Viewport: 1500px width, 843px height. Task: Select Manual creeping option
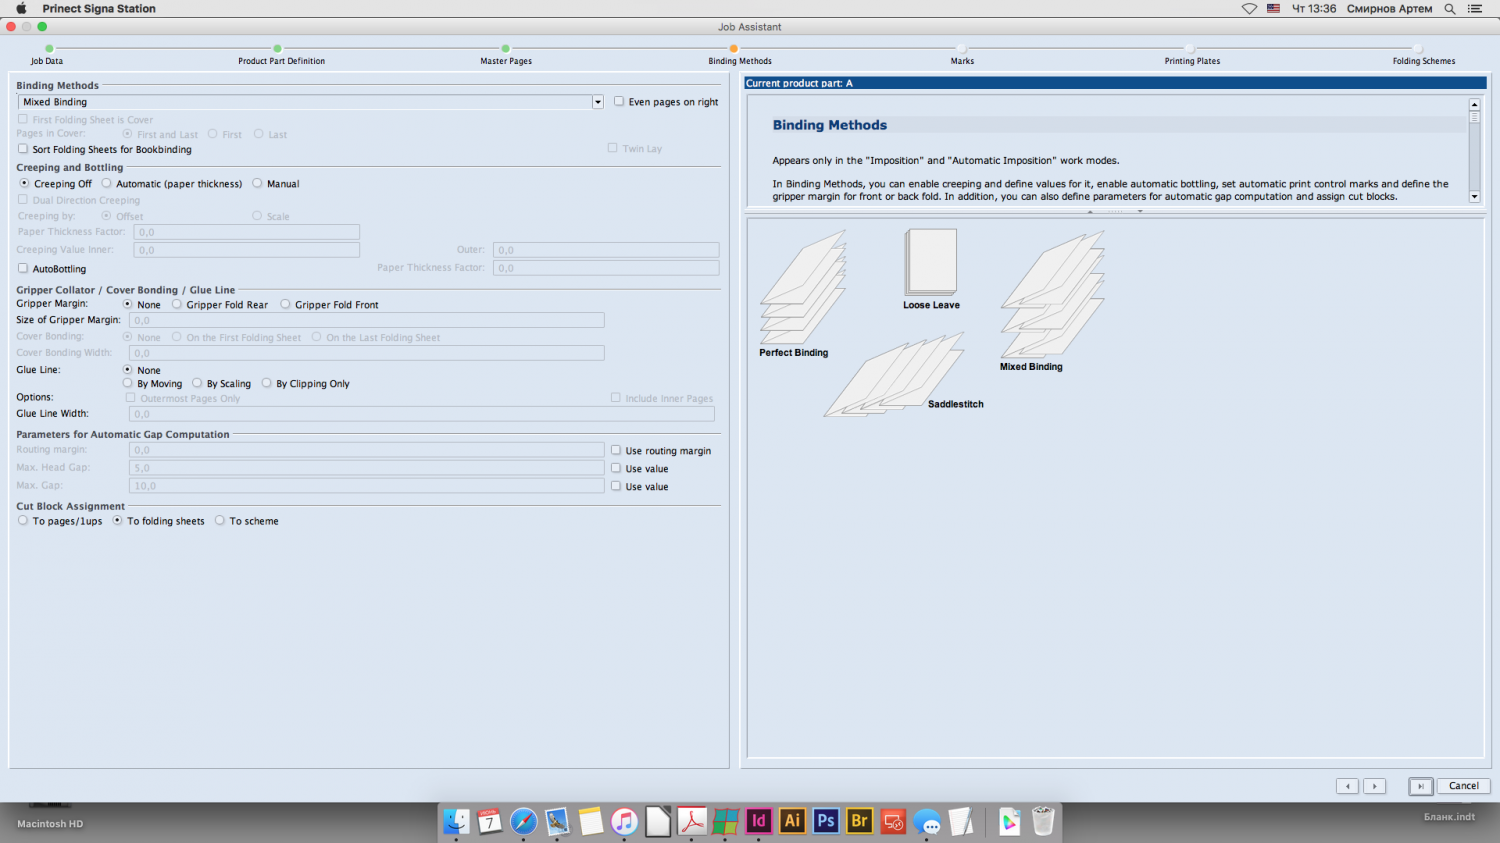click(257, 183)
